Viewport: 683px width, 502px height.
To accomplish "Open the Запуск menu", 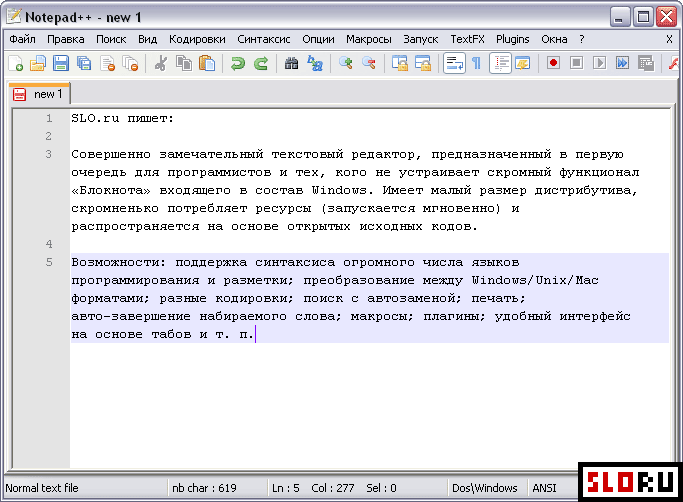I will [x=420, y=39].
